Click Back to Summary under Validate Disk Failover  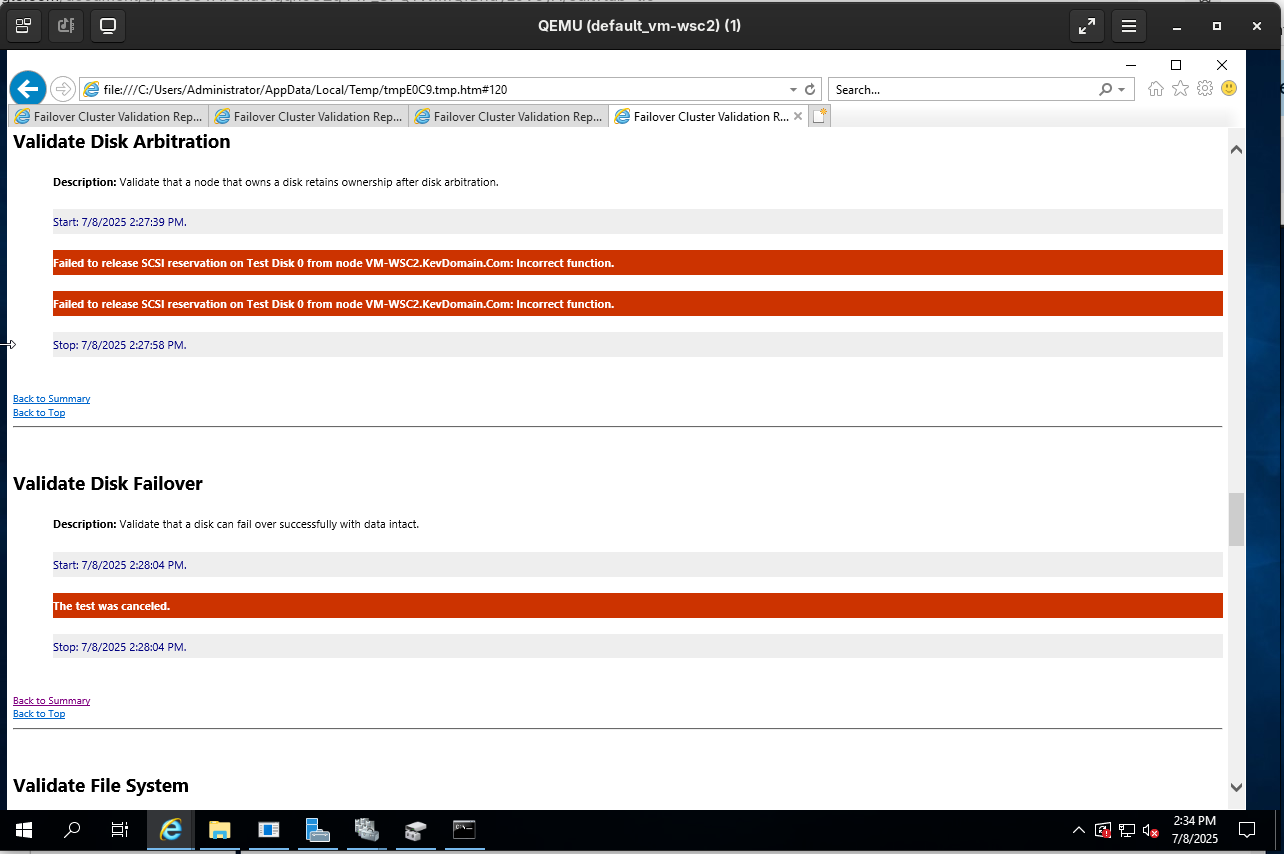(x=52, y=701)
